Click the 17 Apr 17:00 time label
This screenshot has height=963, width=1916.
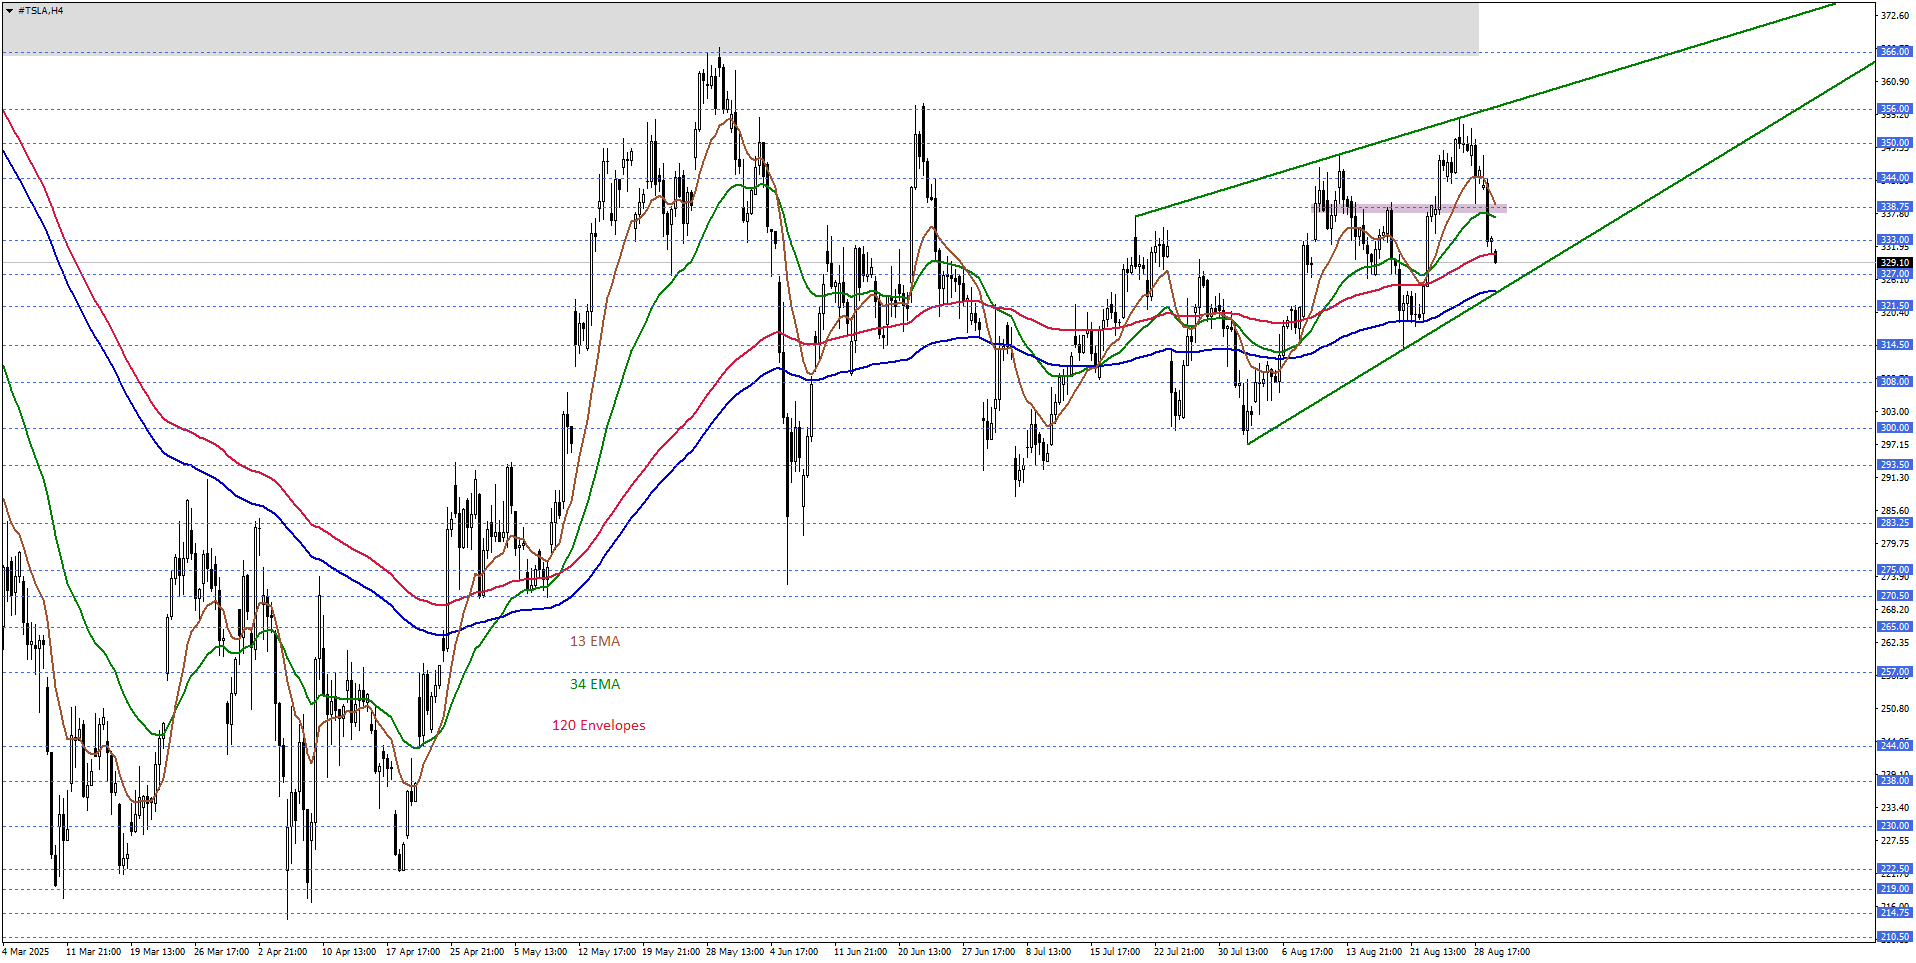[x=413, y=952]
